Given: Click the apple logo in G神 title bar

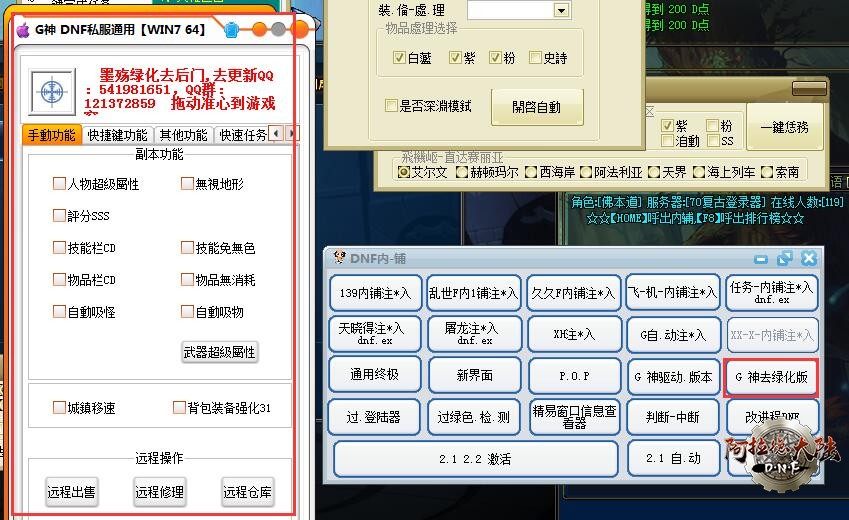Looking at the screenshot, I should [x=23, y=30].
